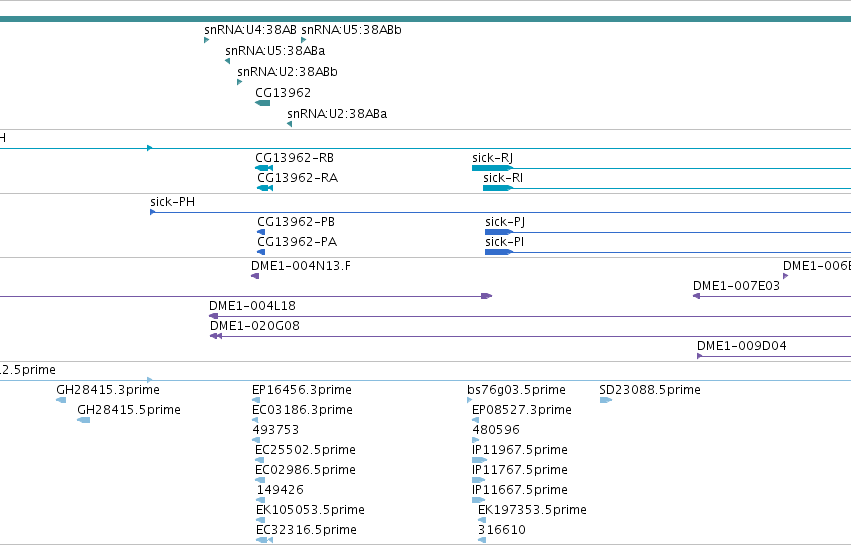The width and height of the screenshot is (851, 545).
Task: Click the teal chromosome bar at top
Action: pos(426,19)
